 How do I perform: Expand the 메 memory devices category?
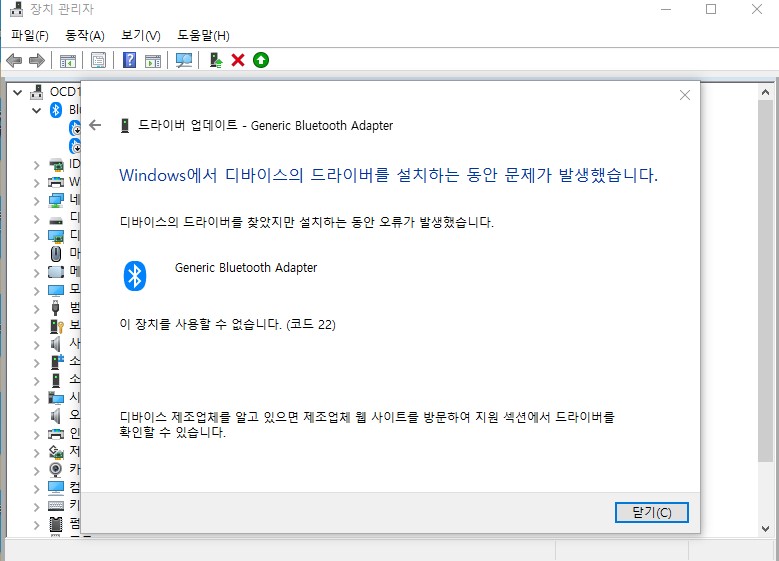click(36, 272)
